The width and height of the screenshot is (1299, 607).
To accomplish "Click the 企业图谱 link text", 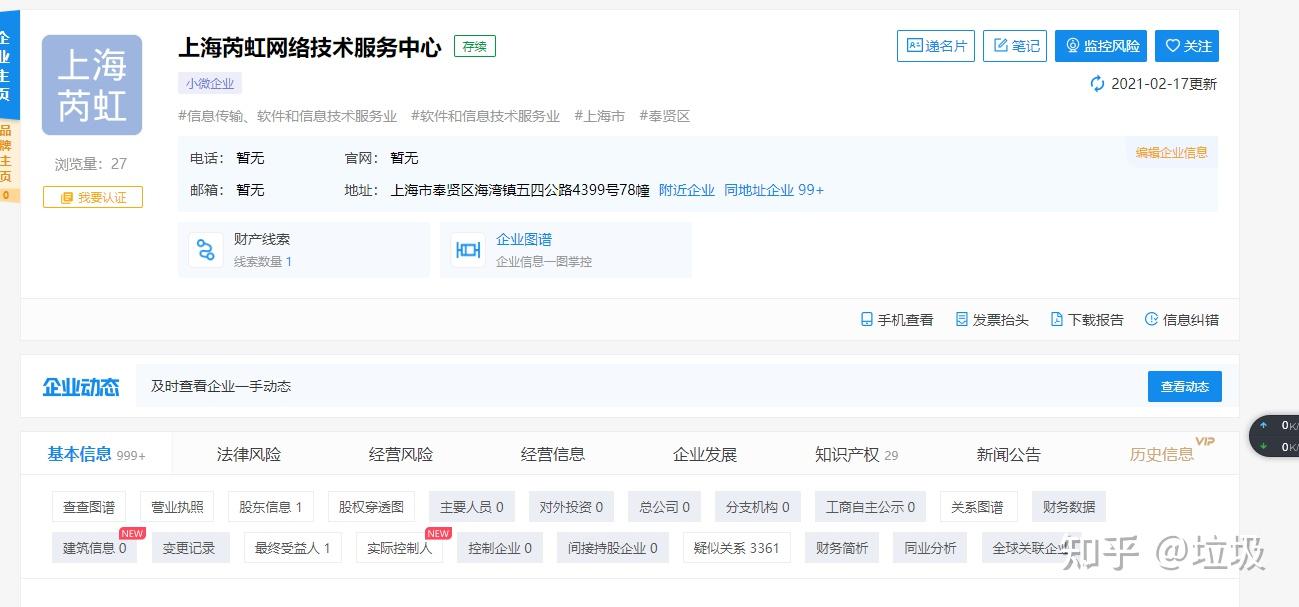I will tap(524, 240).
